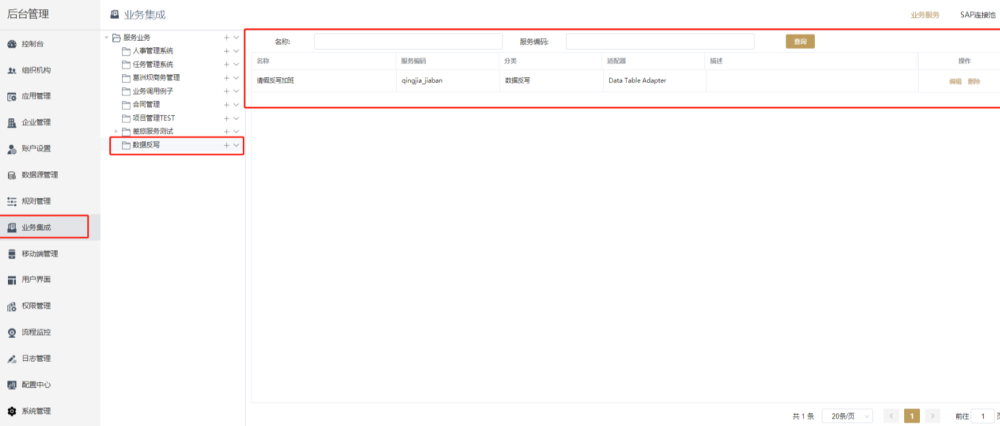
Task: Click plus icon beside 数据反写 folder
Action: 227,145
